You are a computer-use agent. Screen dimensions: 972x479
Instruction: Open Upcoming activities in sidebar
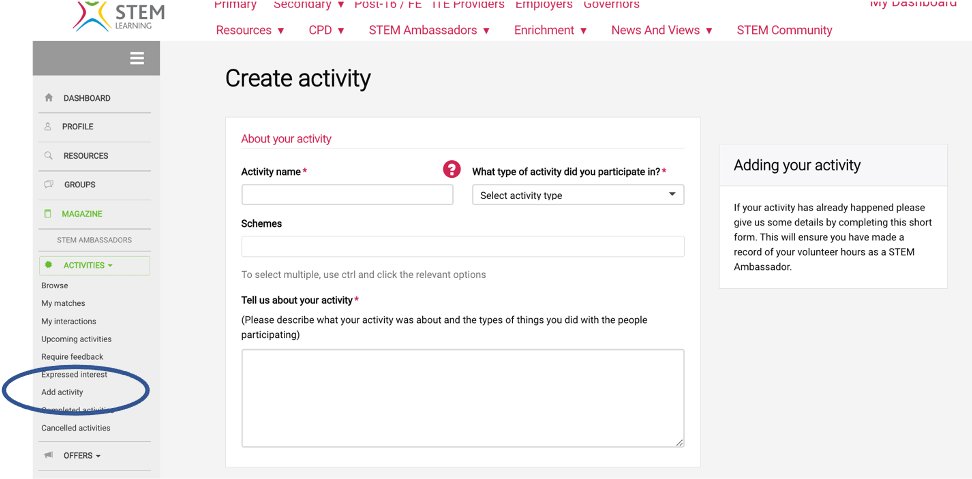(x=76, y=339)
